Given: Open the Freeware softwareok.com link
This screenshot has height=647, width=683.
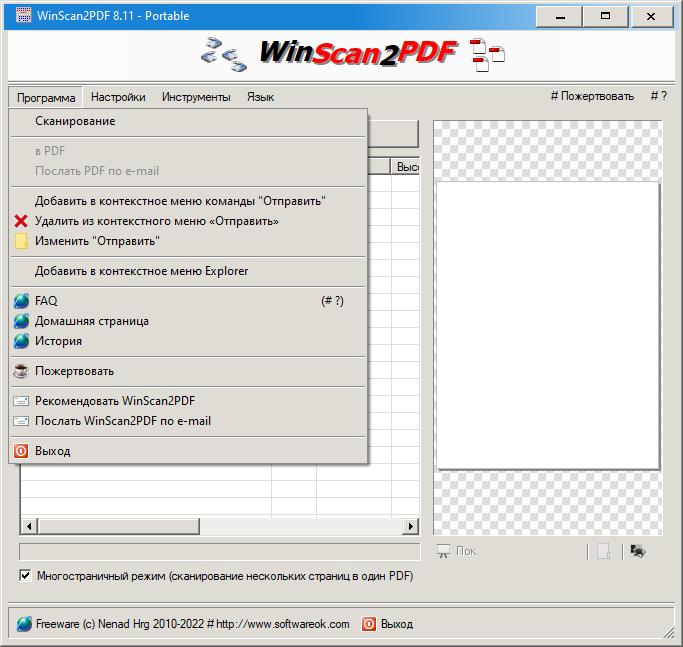Looking at the screenshot, I should click(x=193, y=624).
